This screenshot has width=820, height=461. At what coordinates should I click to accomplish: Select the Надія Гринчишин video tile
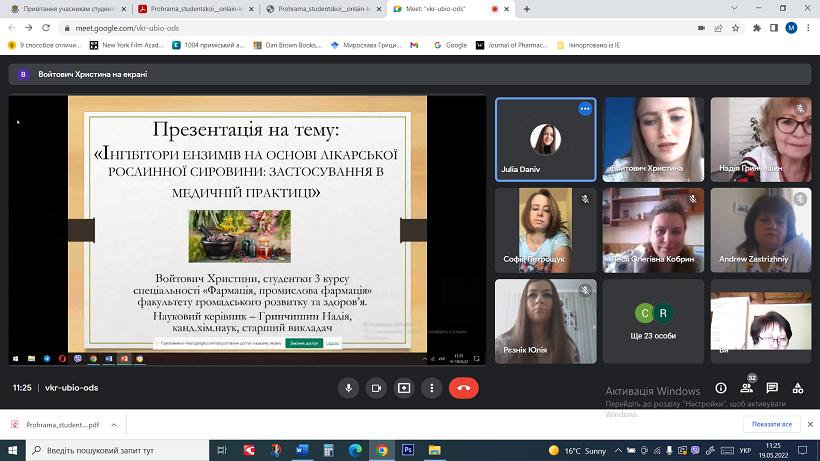point(761,140)
